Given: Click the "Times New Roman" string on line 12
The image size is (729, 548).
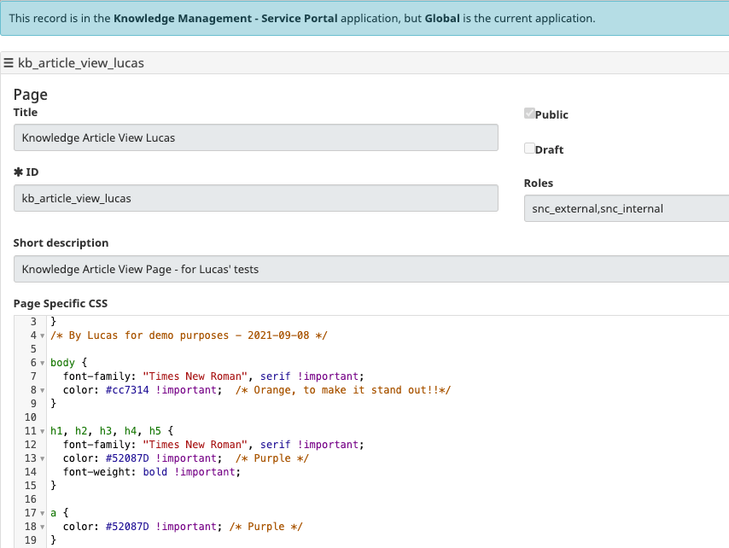Looking at the screenshot, I should (x=195, y=444).
